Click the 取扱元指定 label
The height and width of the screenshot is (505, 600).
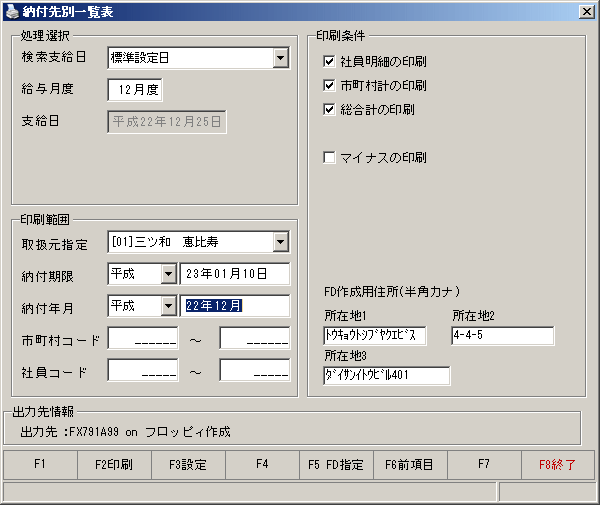(55, 244)
